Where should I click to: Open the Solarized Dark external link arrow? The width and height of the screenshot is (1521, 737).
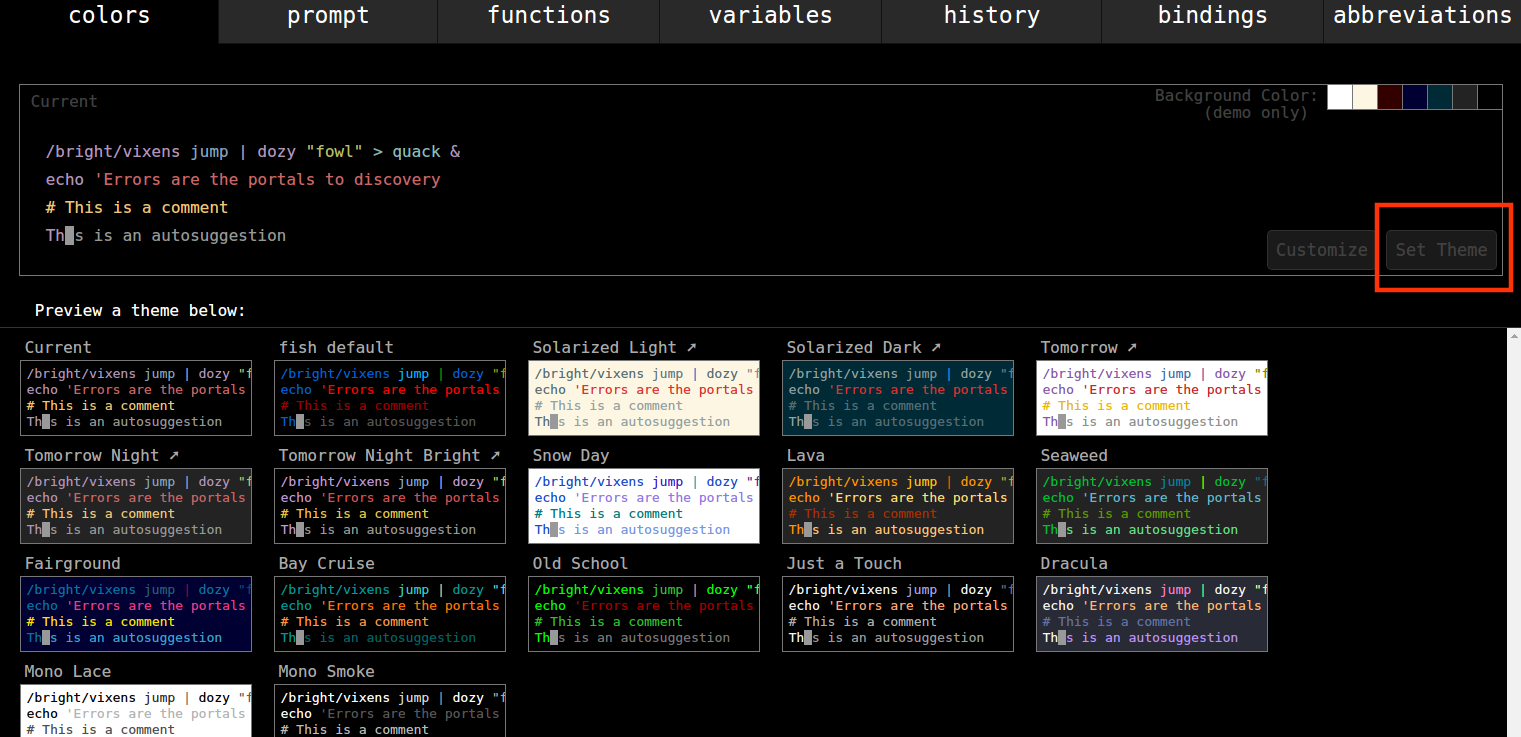coord(936,347)
